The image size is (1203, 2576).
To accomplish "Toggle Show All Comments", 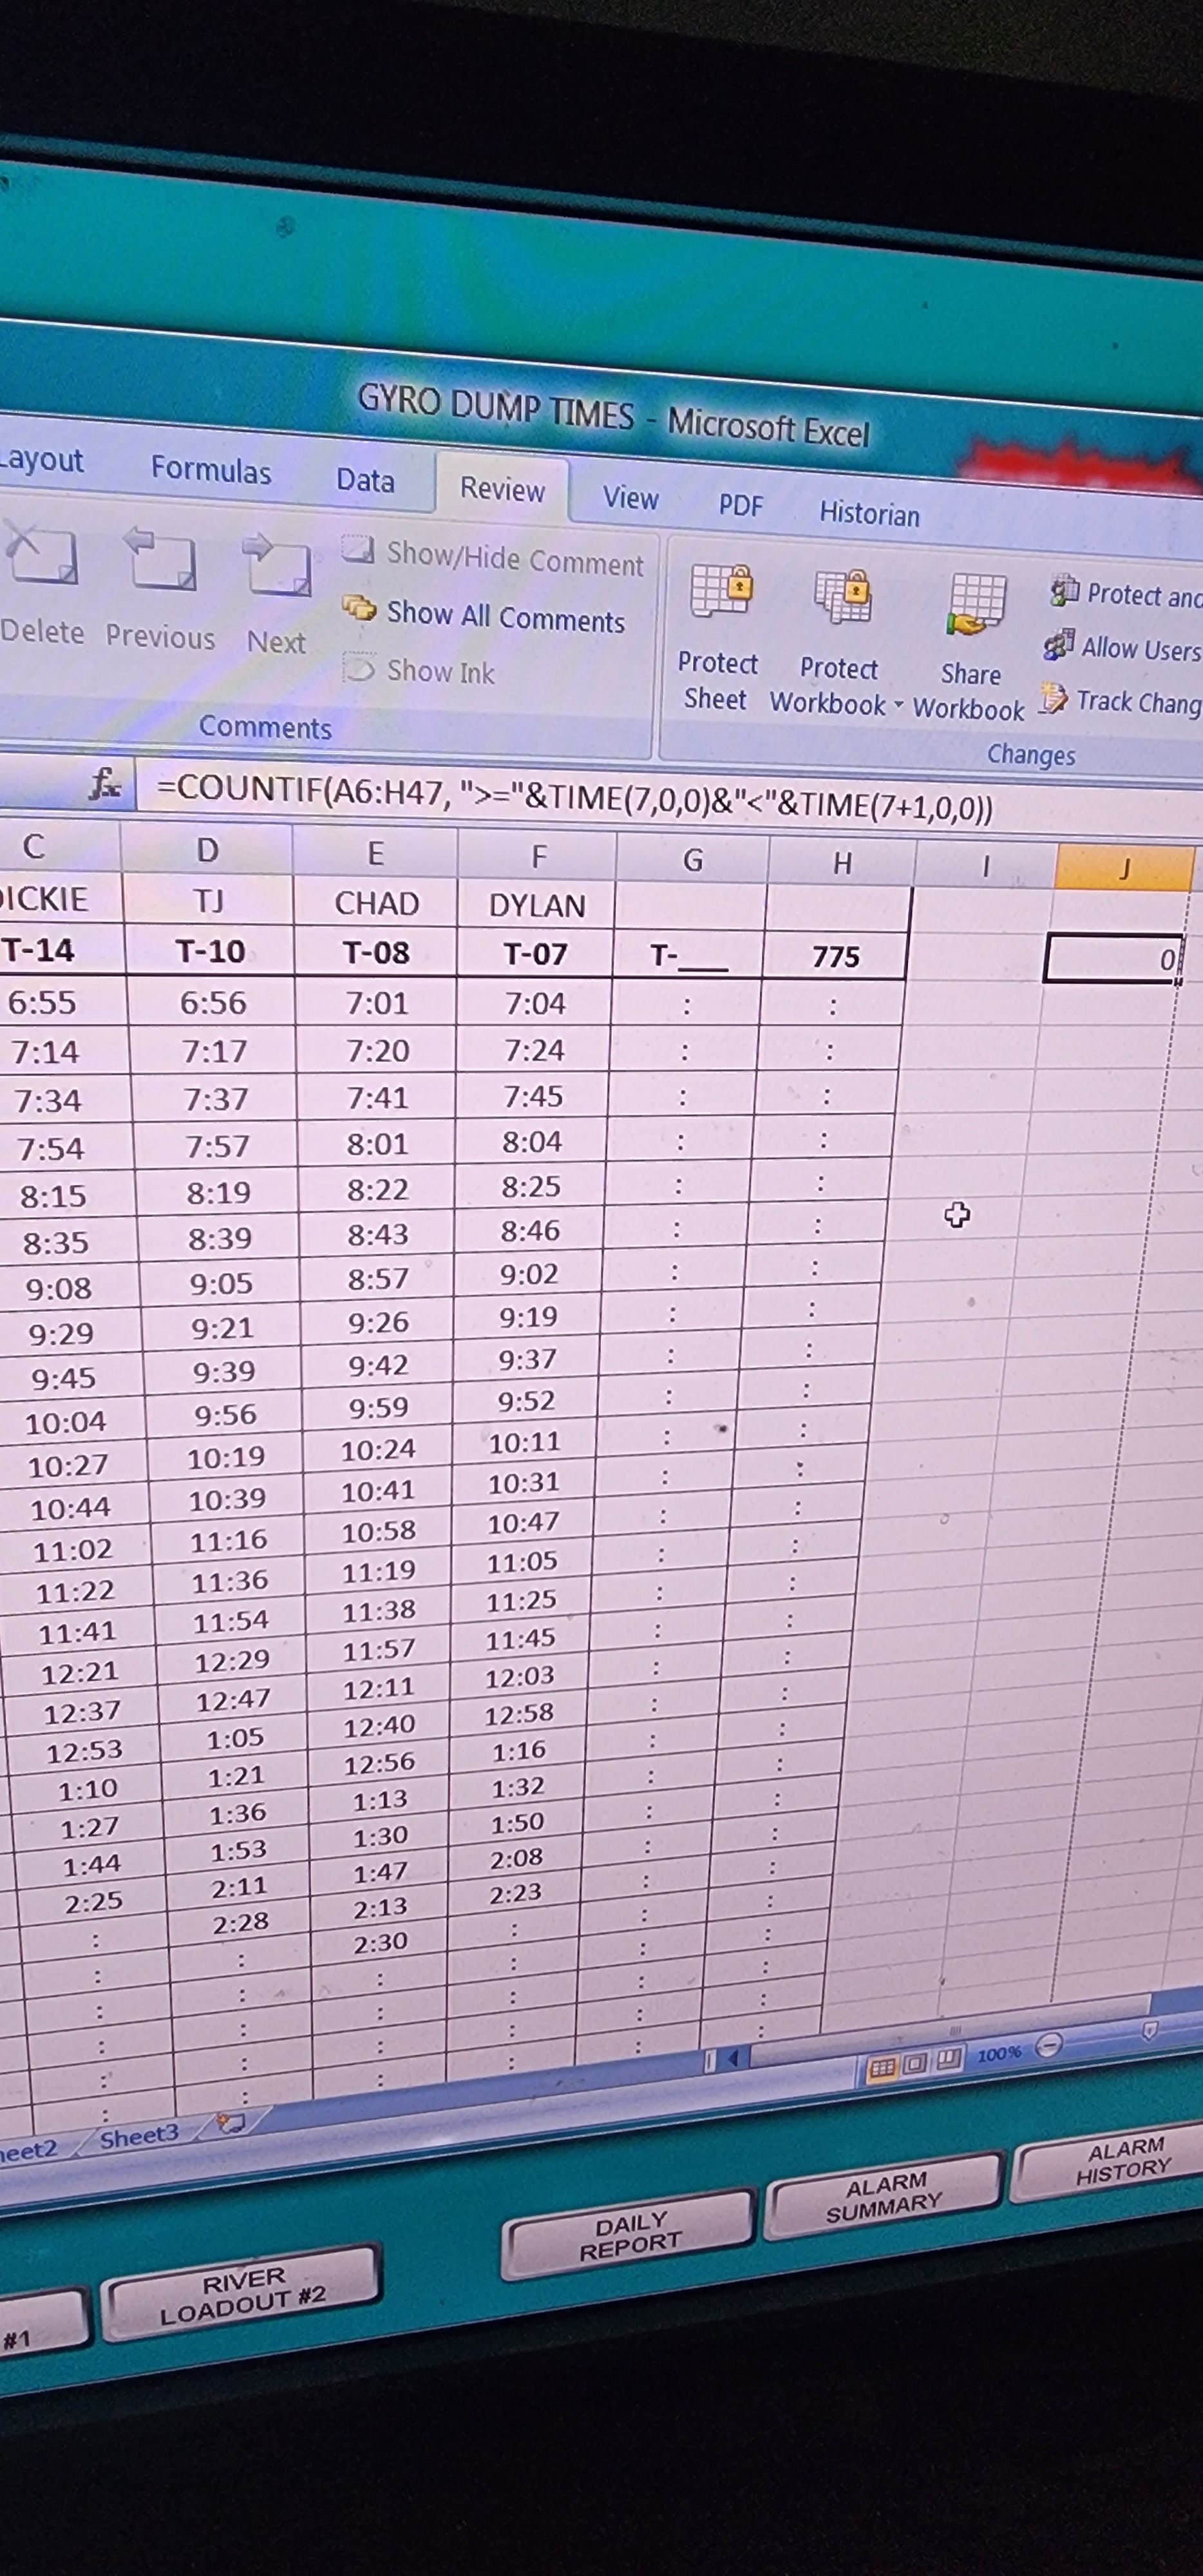I will (x=484, y=615).
